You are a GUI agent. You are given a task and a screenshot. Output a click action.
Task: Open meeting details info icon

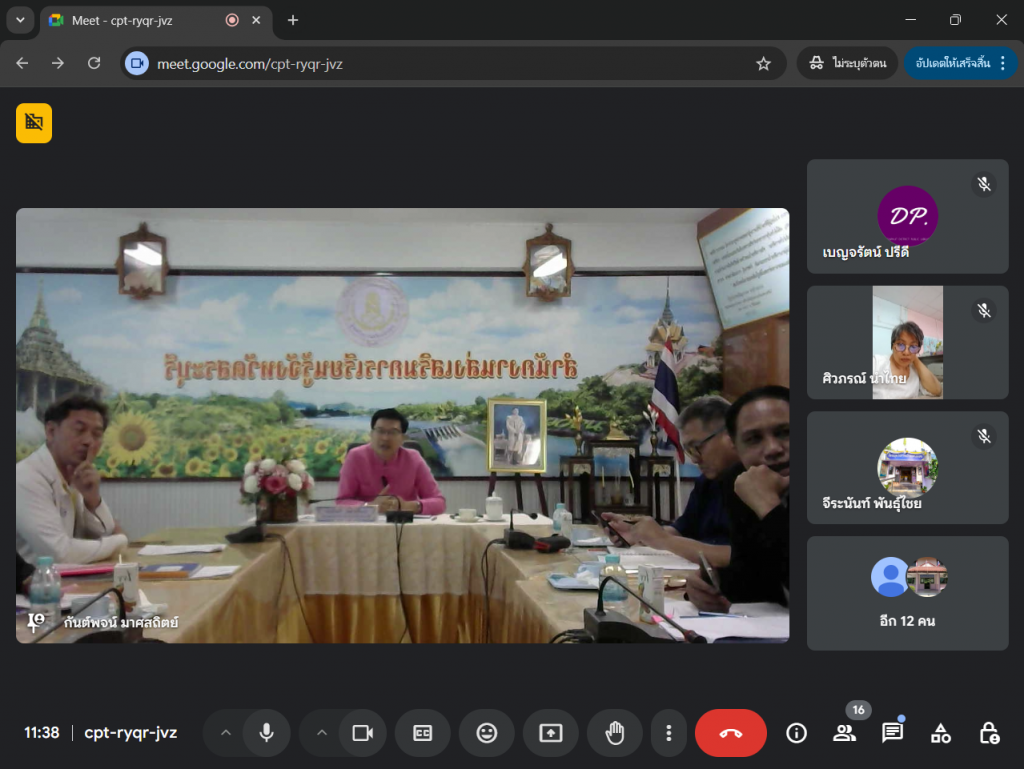pyautogui.click(x=796, y=733)
